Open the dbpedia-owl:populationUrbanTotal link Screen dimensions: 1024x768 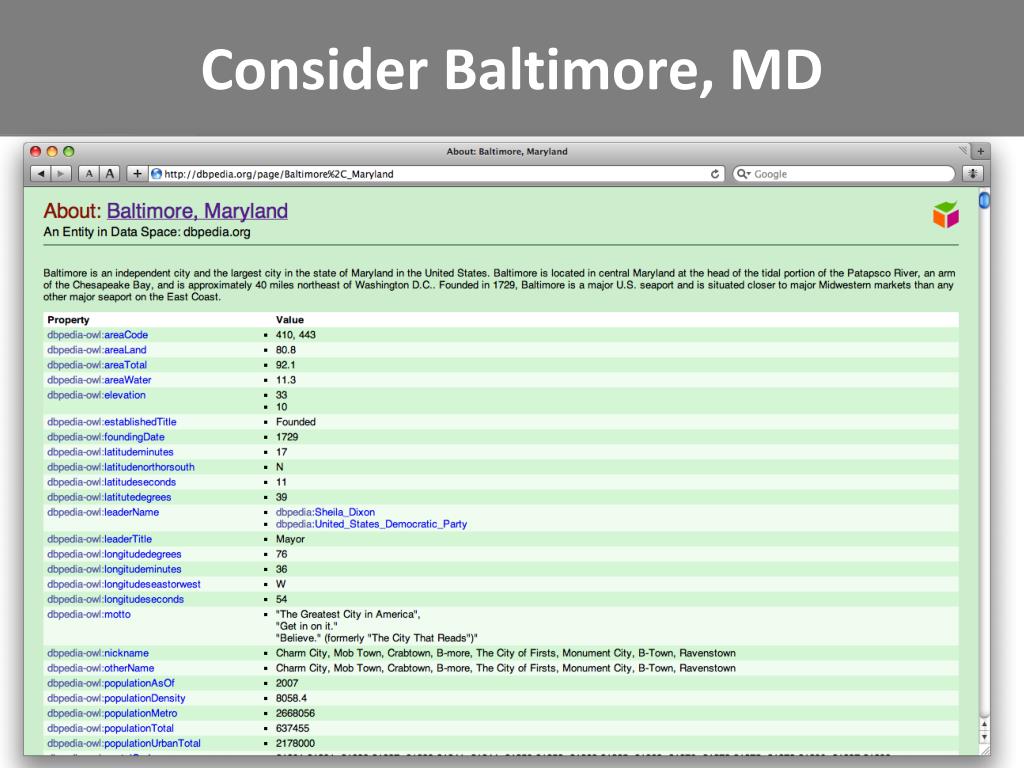124,743
